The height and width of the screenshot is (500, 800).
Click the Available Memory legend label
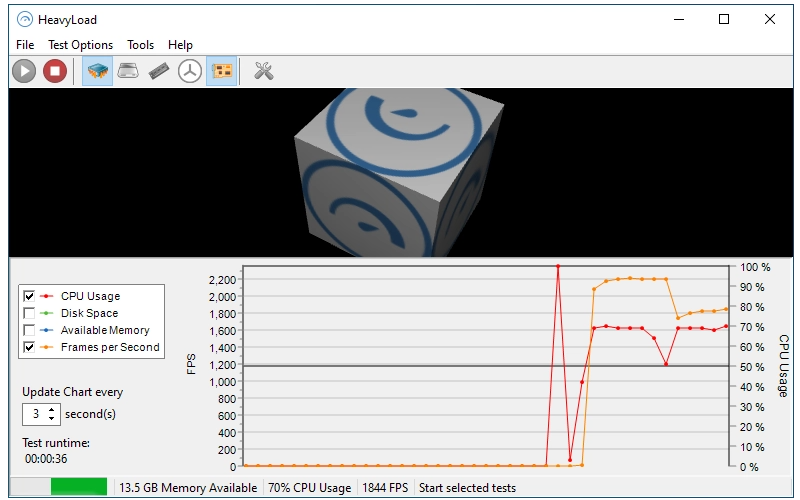(105, 330)
